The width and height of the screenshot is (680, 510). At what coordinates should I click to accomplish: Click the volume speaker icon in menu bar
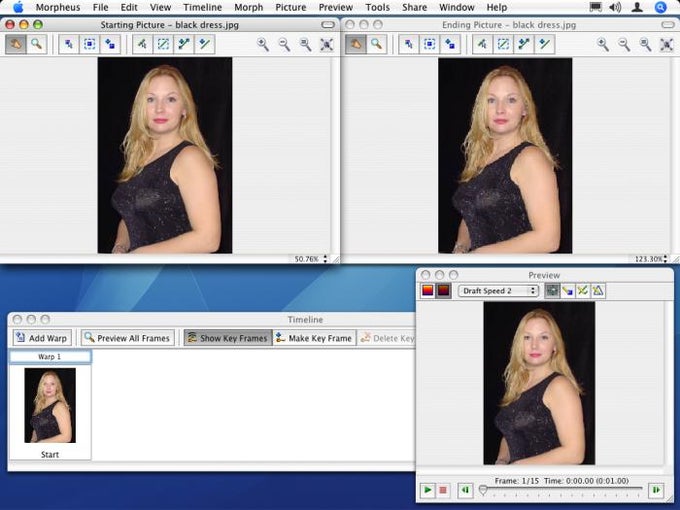point(615,7)
